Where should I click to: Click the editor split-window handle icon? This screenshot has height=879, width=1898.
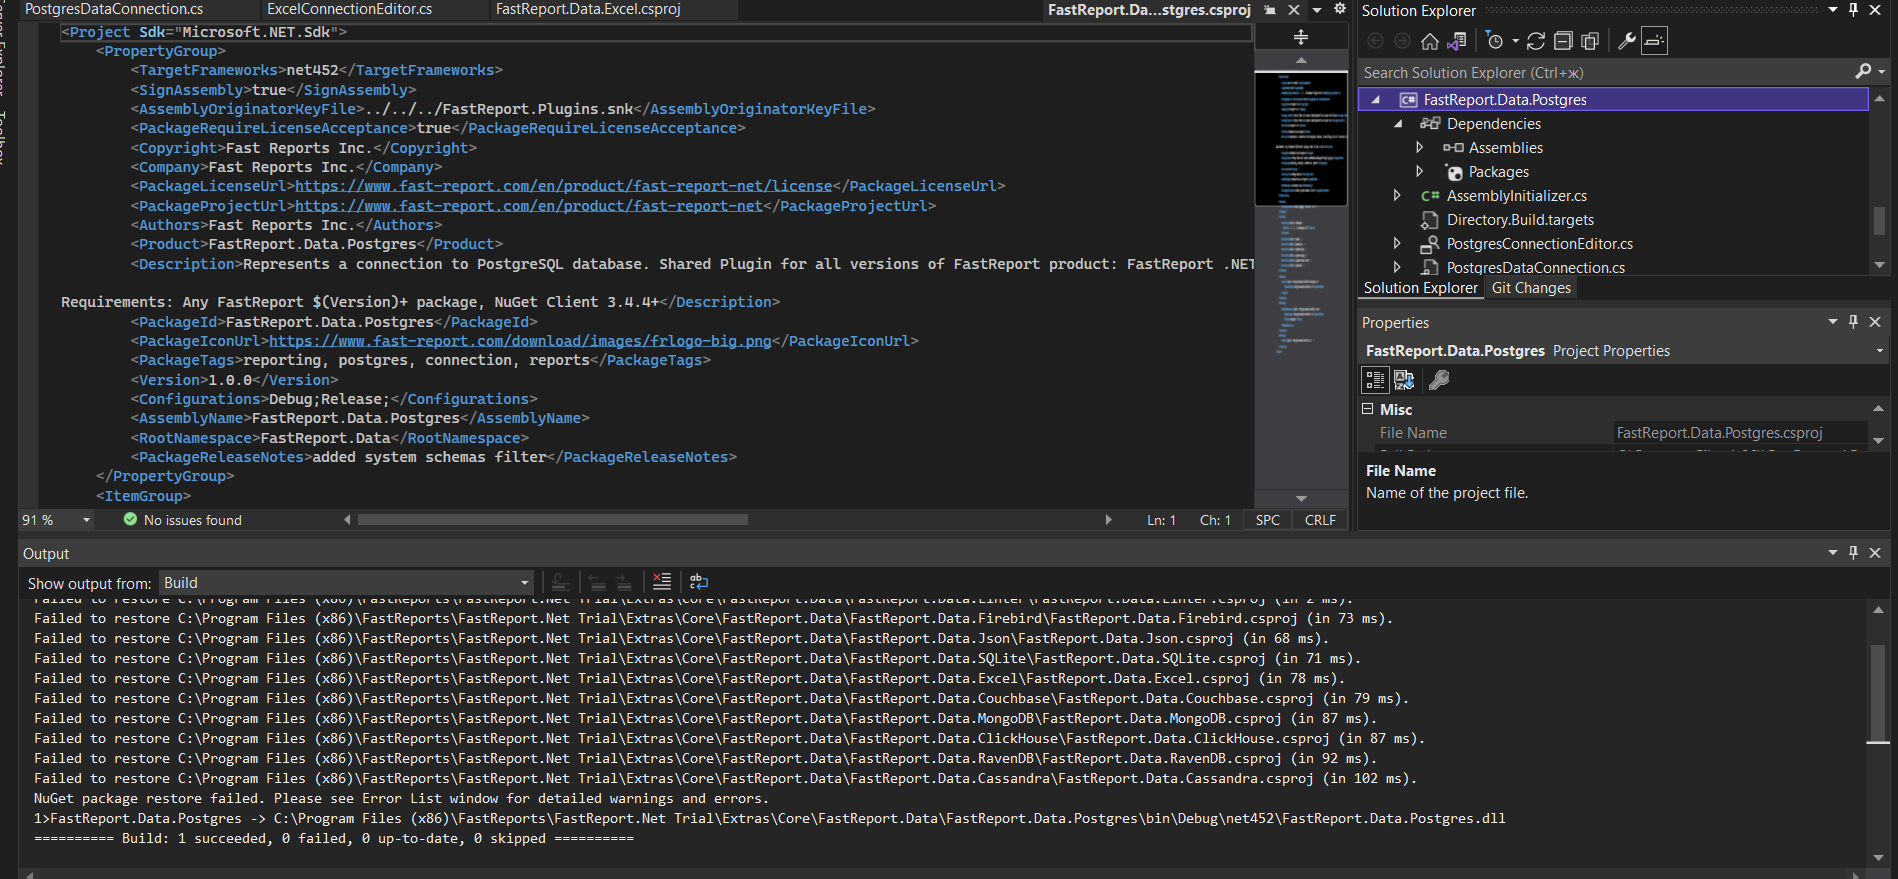point(1301,37)
